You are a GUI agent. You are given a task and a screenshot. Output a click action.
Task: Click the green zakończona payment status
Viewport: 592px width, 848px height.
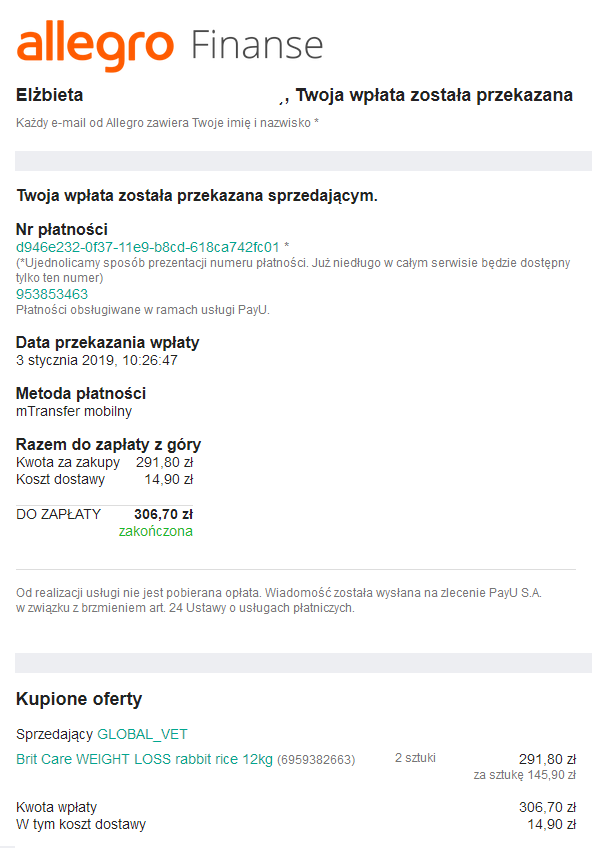click(x=156, y=531)
